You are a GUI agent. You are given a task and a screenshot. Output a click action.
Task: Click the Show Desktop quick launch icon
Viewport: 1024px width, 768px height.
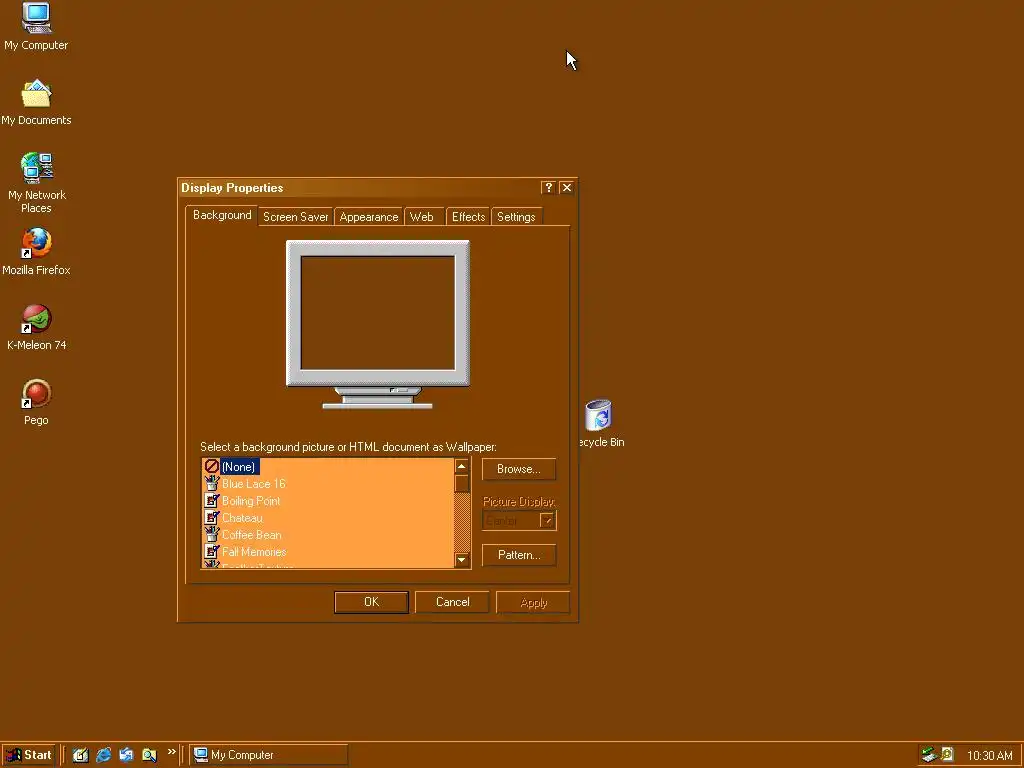pos(80,755)
